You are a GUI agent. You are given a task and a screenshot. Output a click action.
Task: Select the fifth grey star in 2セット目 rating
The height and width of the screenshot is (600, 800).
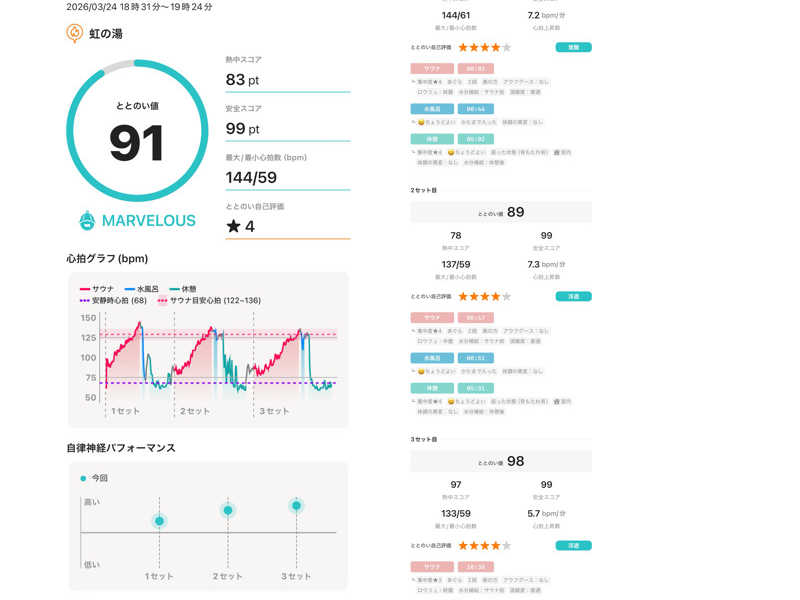click(x=506, y=296)
